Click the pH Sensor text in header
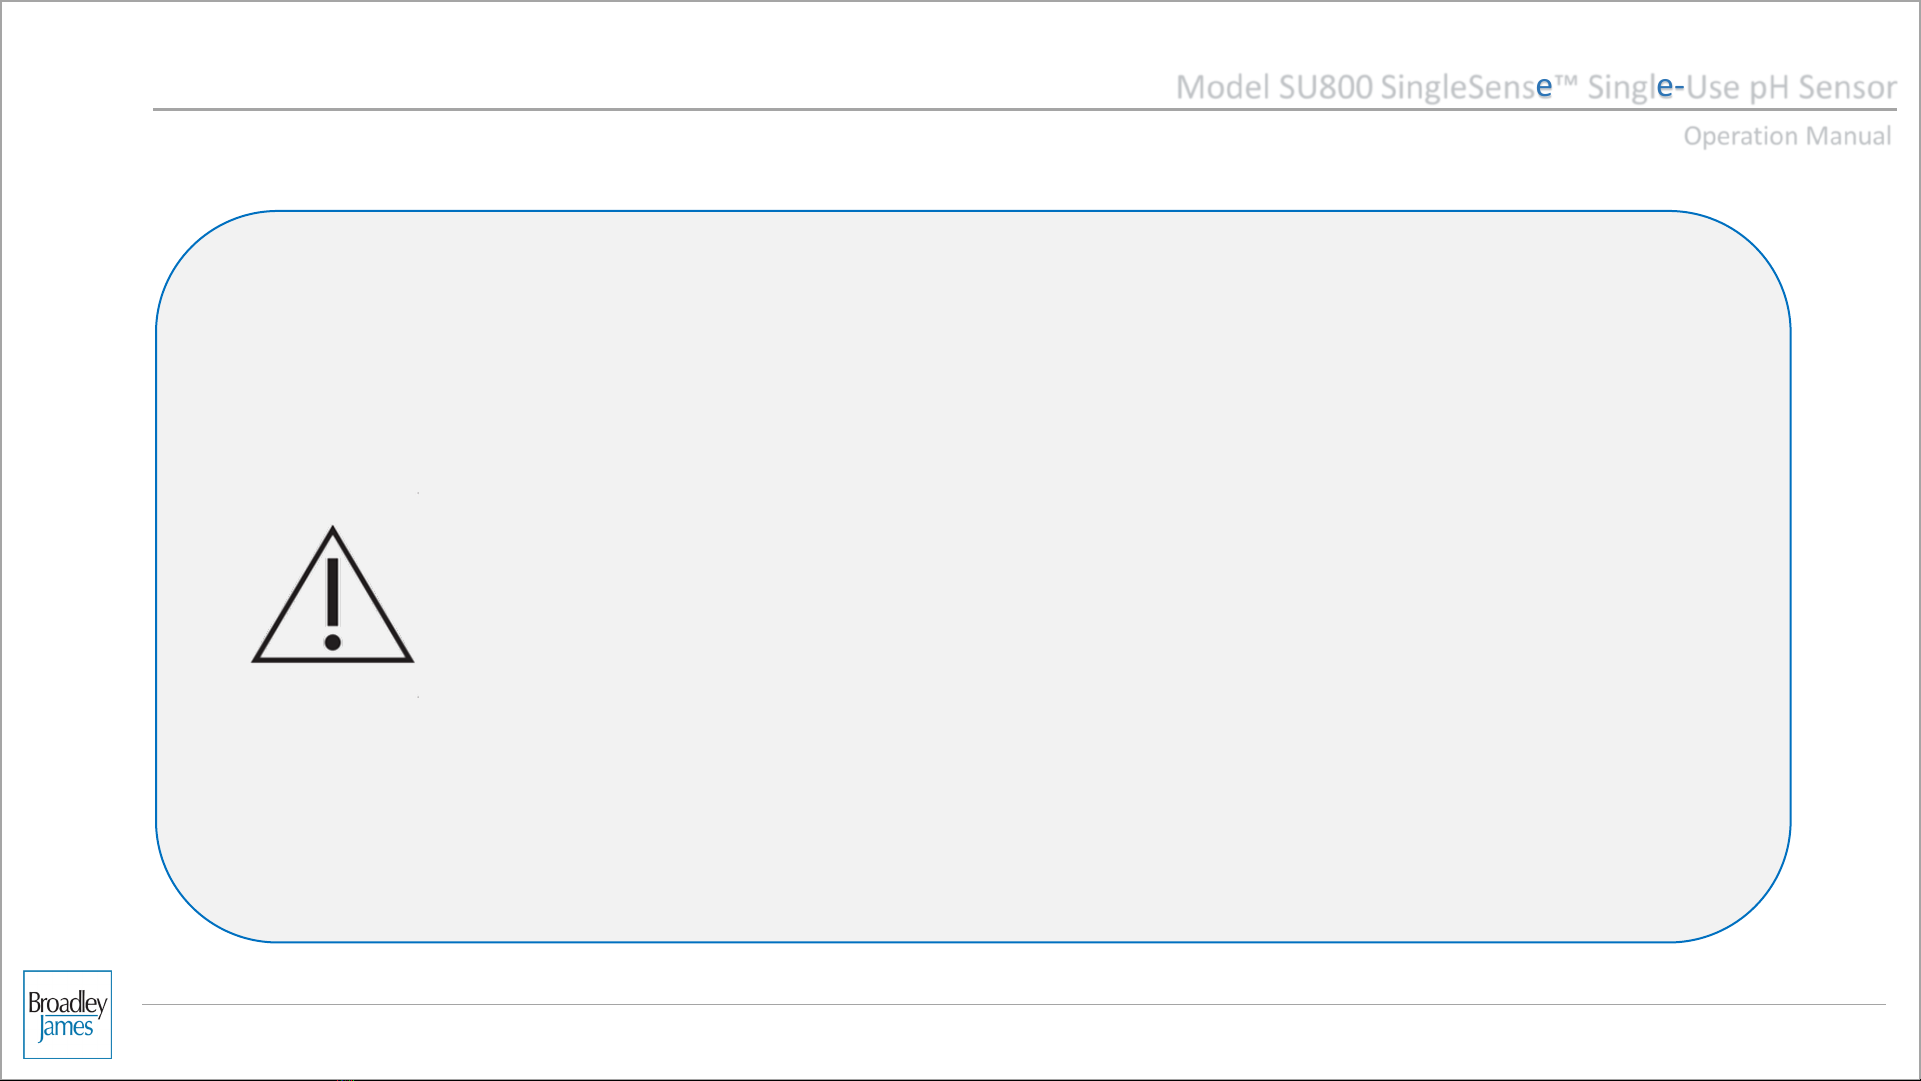The image size is (1921, 1081). (1822, 88)
